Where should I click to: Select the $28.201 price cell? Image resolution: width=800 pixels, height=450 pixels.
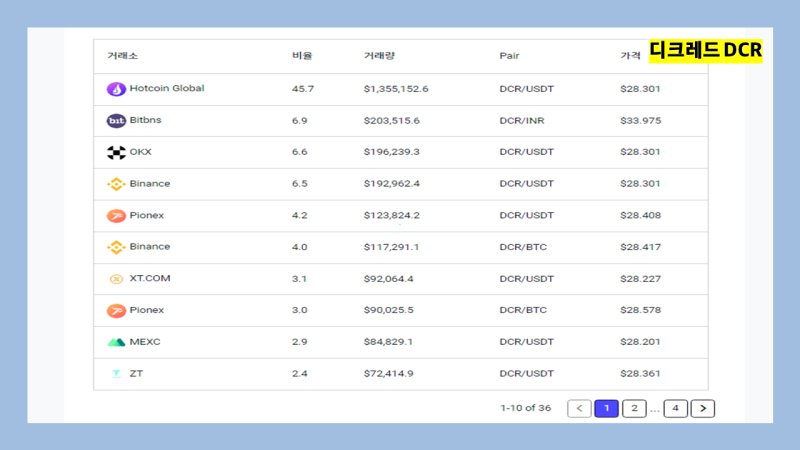pos(640,341)
